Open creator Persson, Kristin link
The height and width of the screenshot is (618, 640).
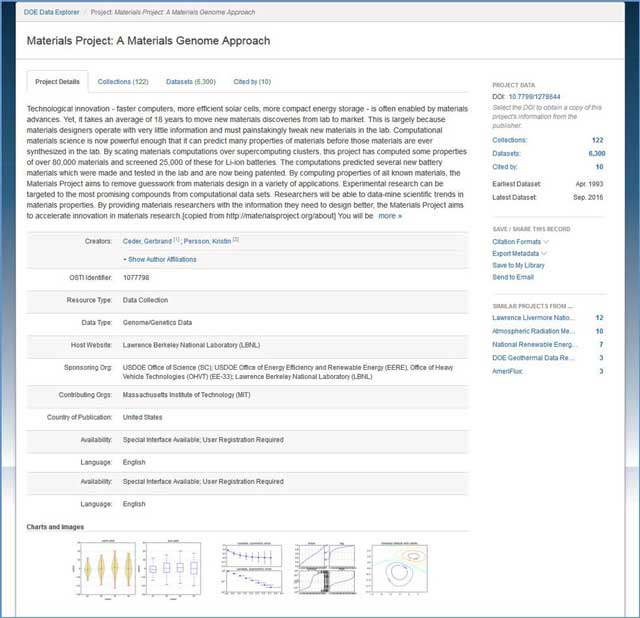(x=207, y=241)
